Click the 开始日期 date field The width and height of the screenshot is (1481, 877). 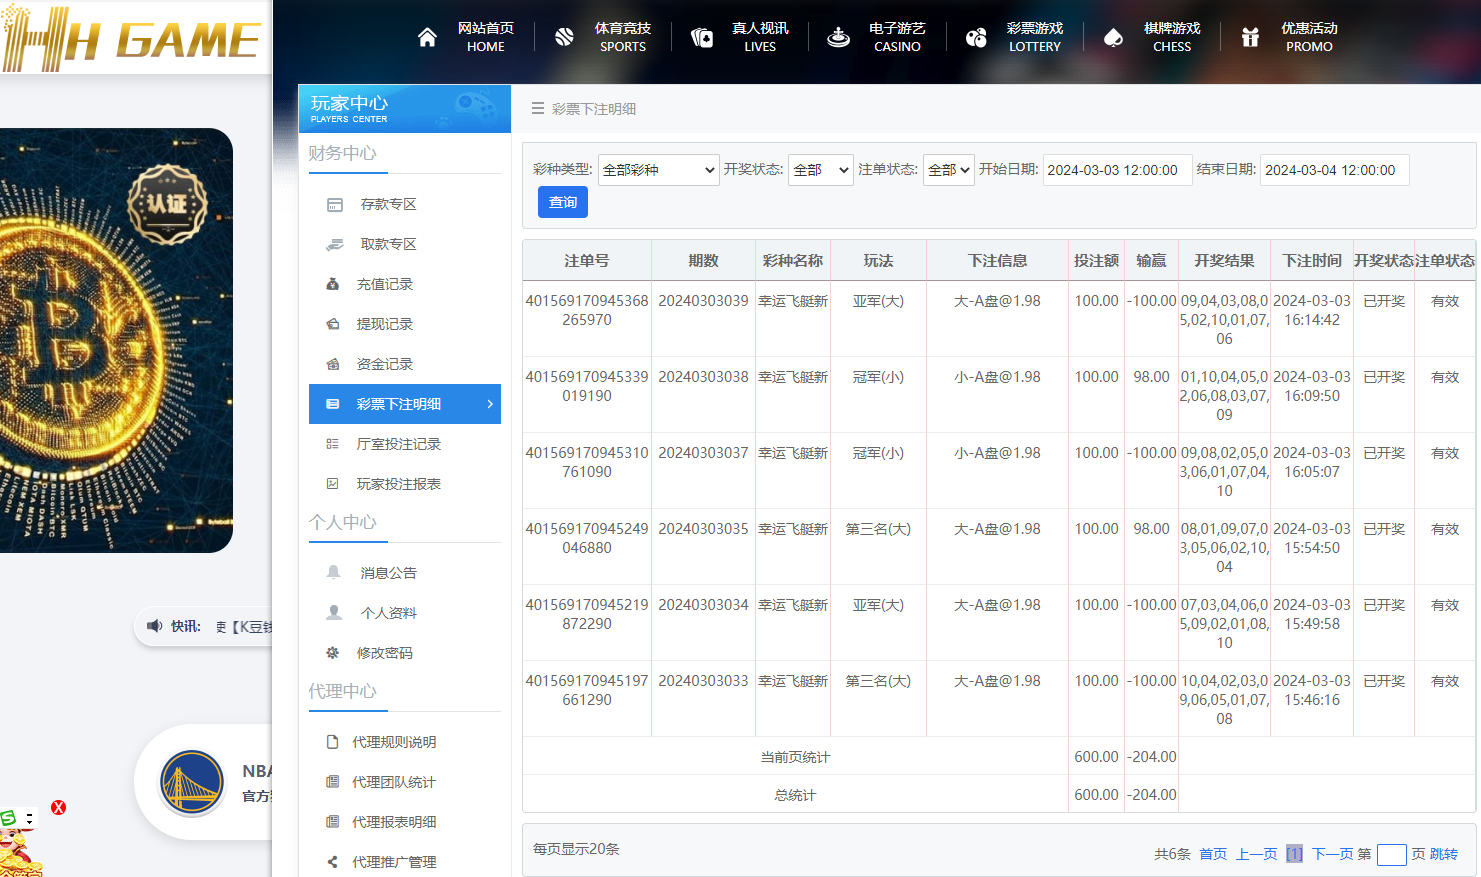tap(1117, 170)
